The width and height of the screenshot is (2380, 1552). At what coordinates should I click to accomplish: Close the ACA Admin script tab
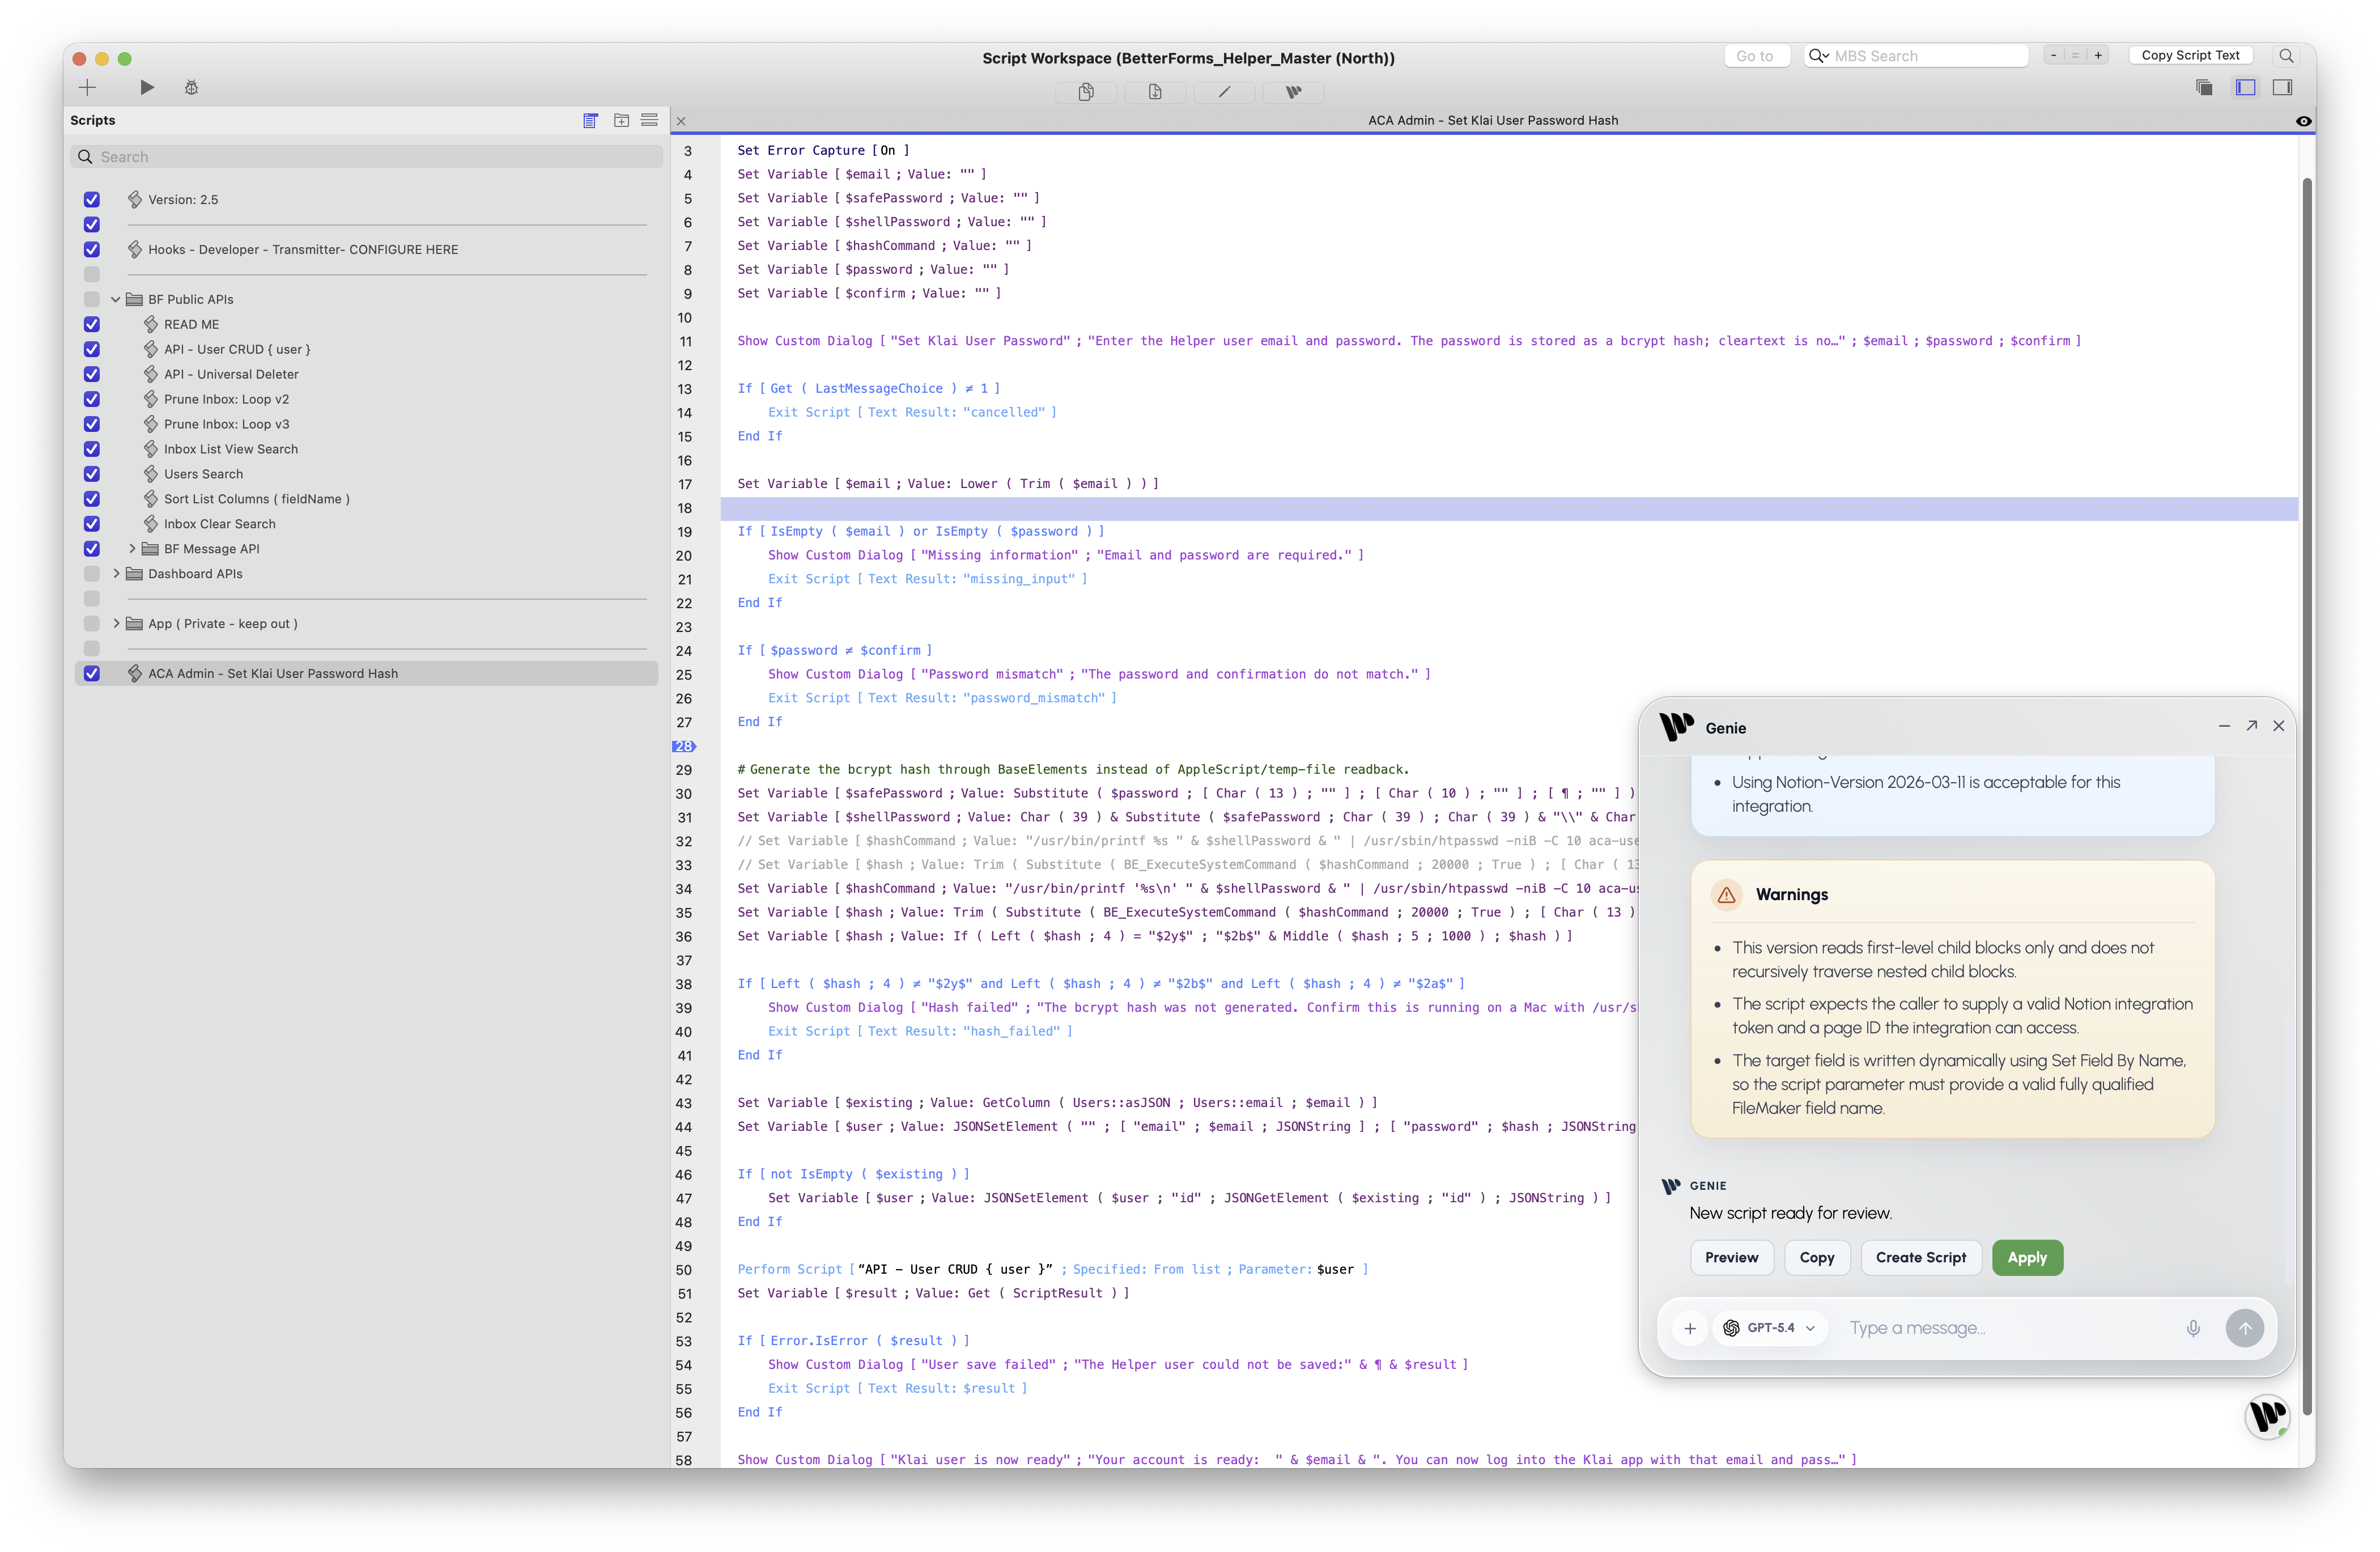681,121
